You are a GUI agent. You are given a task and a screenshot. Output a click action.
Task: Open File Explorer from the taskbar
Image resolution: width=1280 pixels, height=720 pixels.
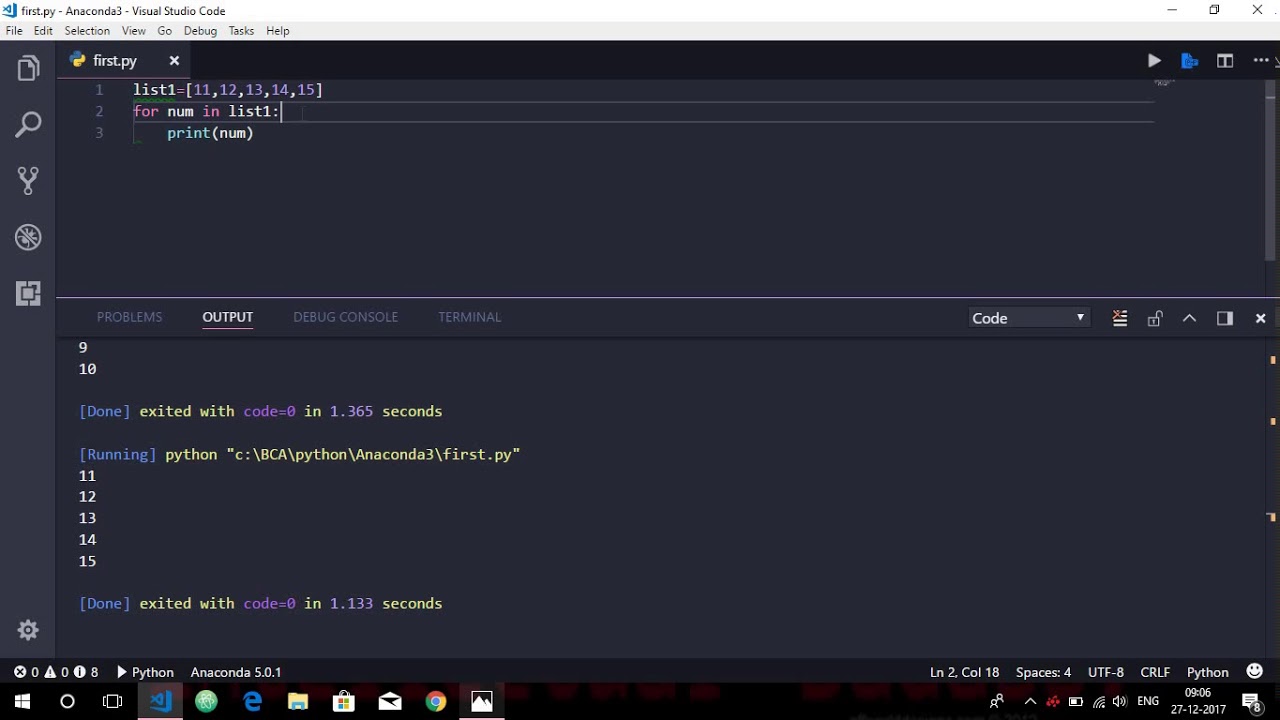click(298, 702)
